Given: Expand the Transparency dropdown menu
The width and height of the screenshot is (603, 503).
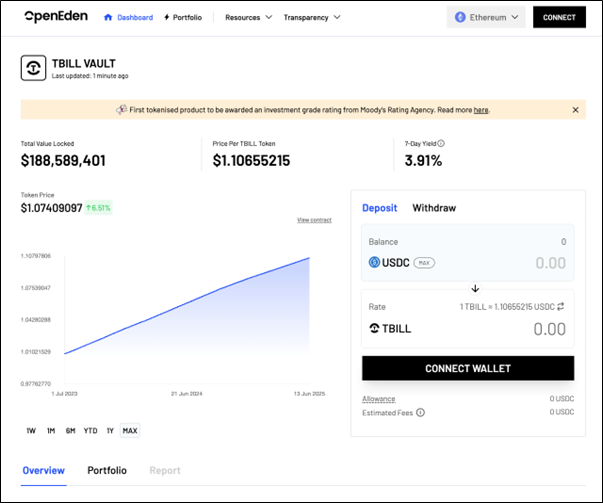Looking at the screenshot, I should pos(312,17).
